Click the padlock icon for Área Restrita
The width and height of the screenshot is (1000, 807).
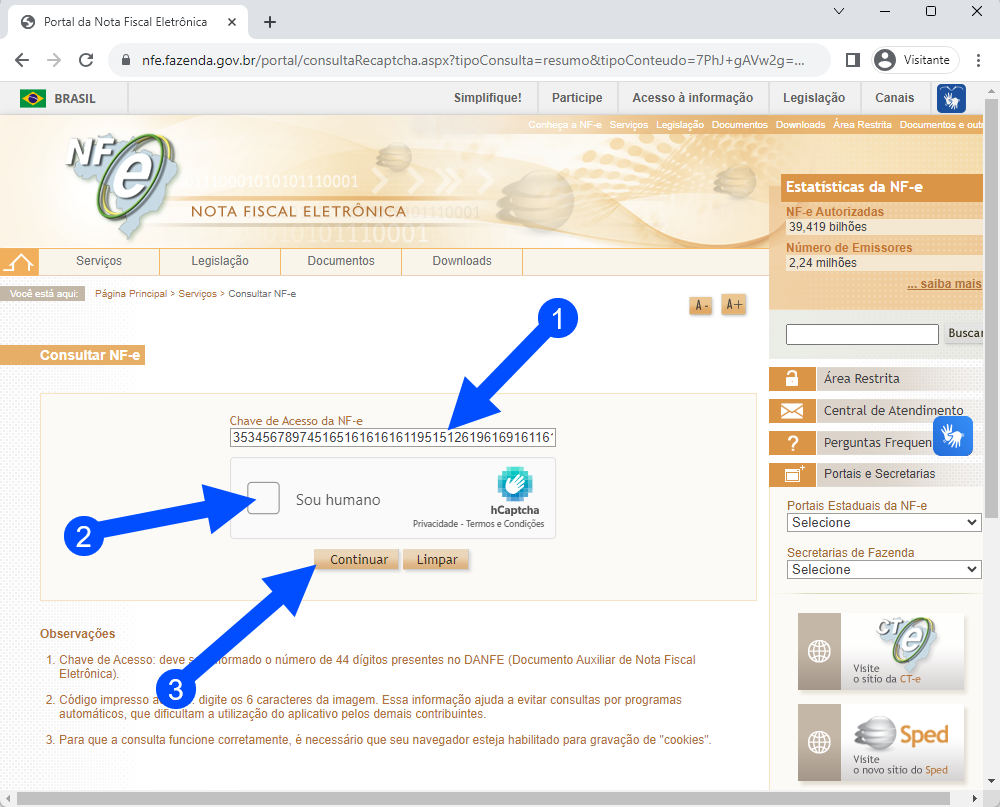coord(792,378)
